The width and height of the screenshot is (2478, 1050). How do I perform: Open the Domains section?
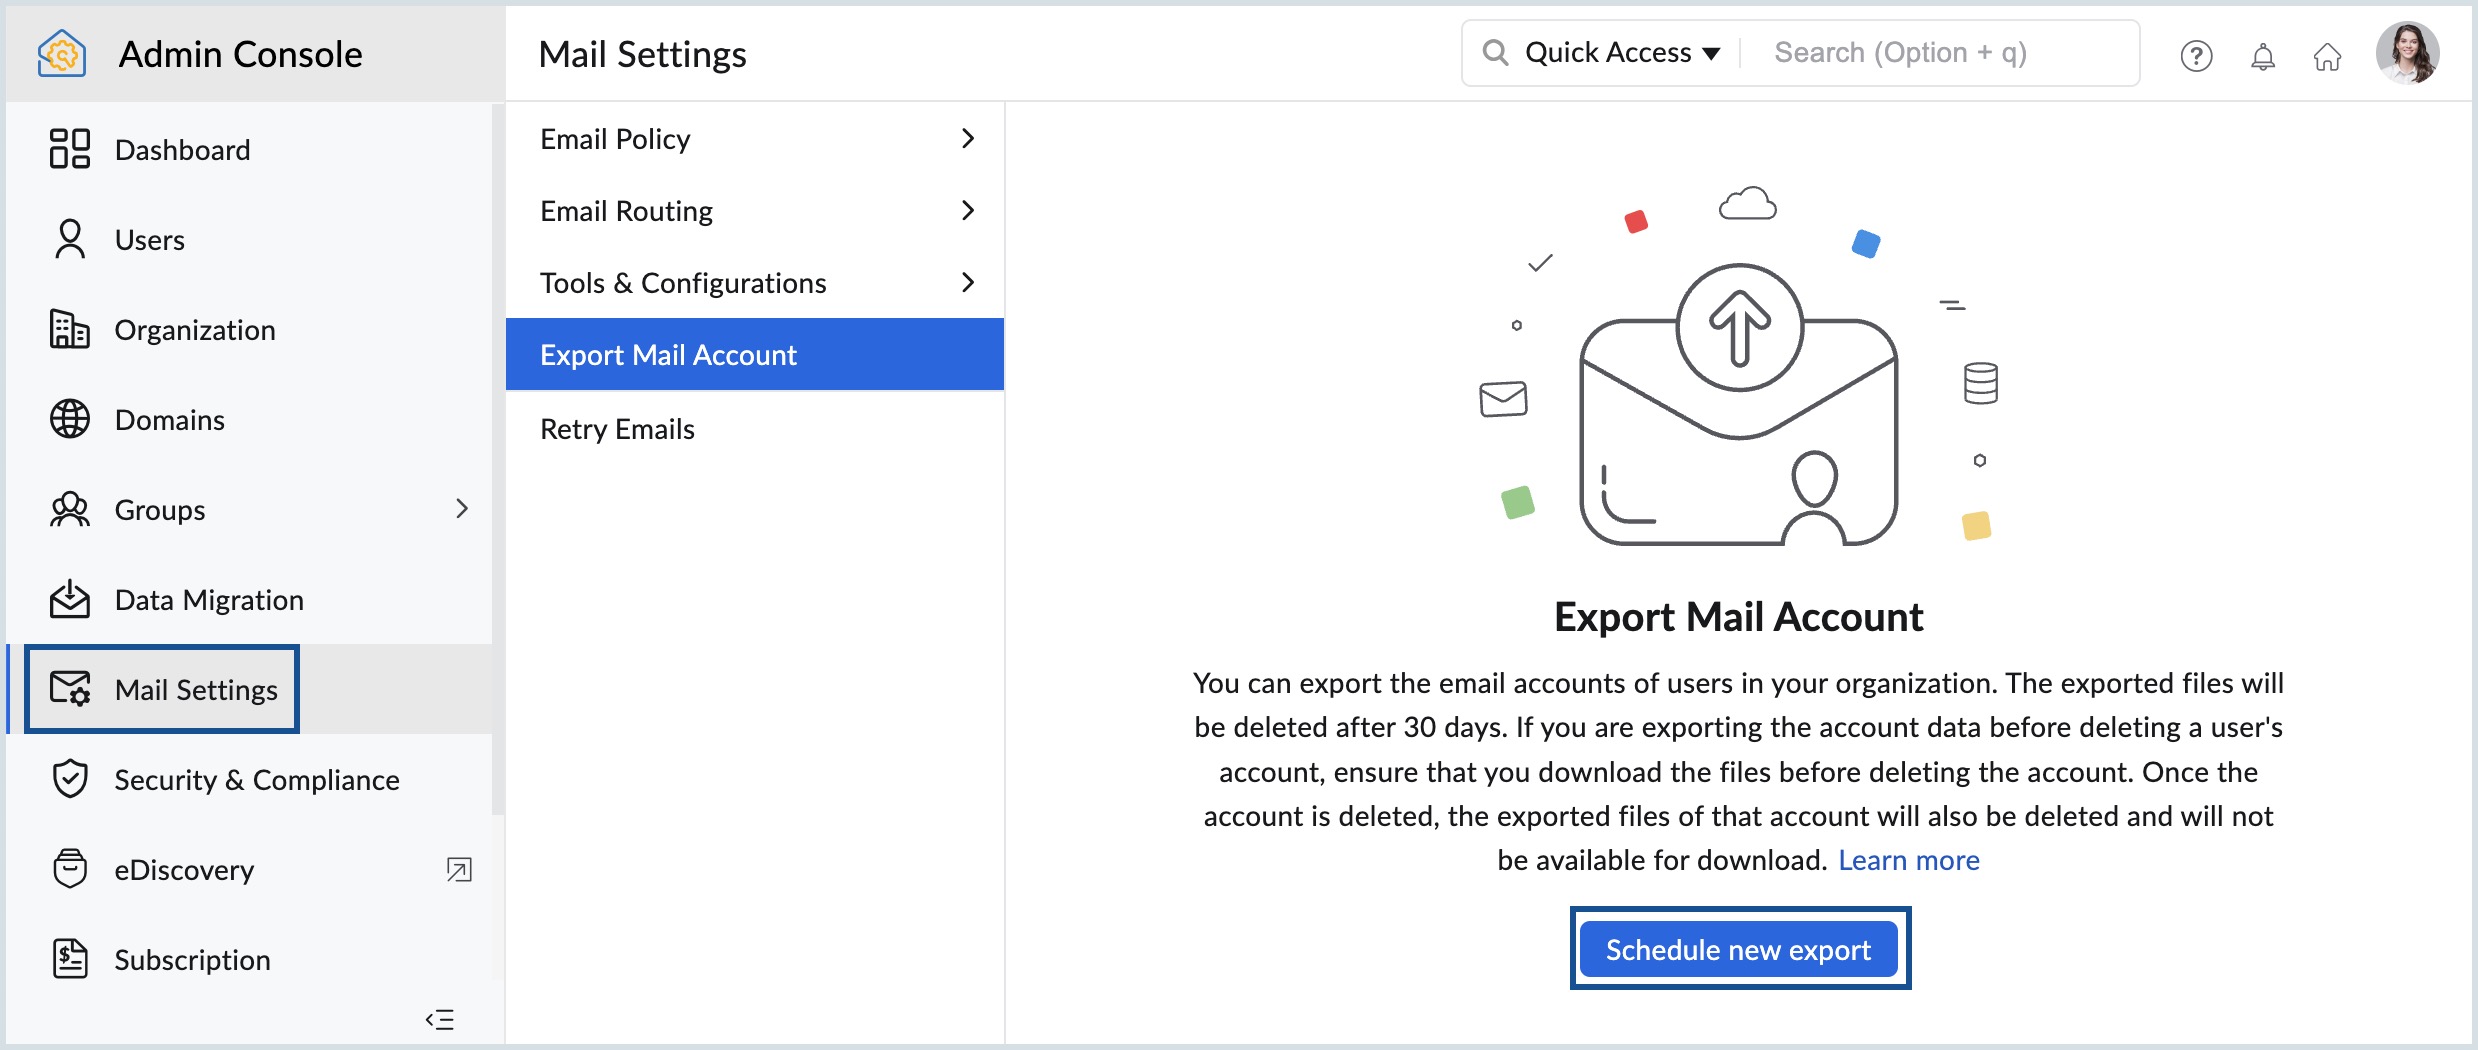click(170, 419)
